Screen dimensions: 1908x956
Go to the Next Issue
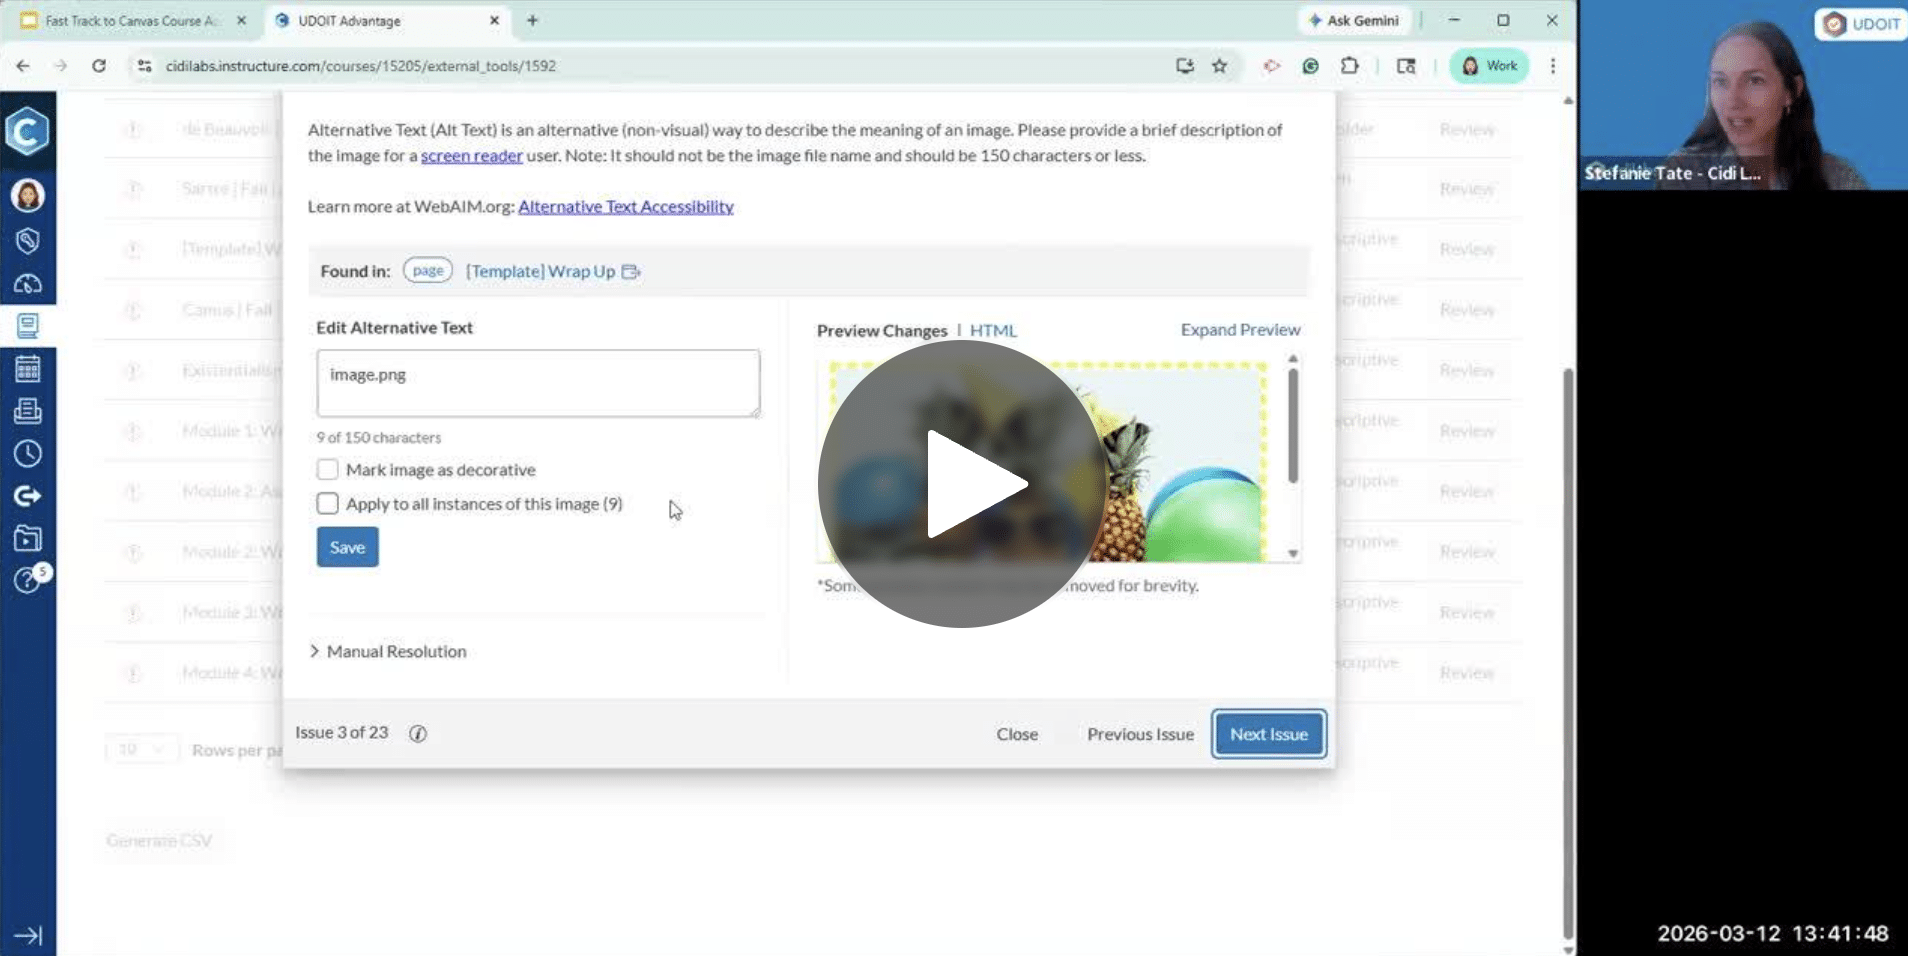coord(1268,734)
